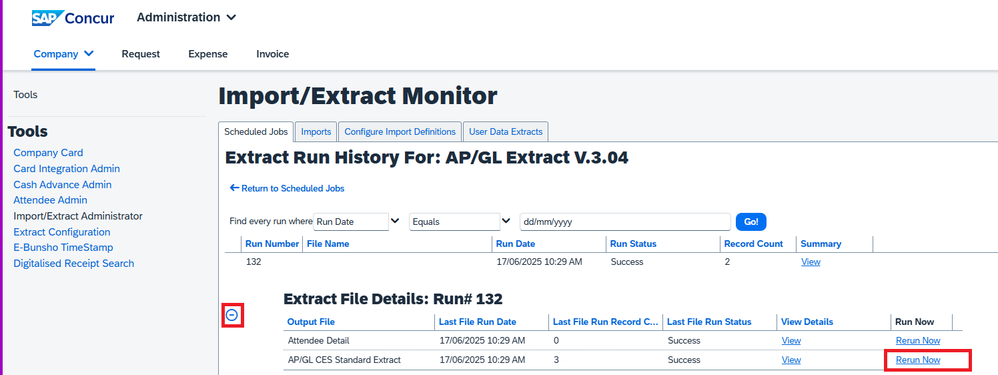Click Return to Scheduled Jobs link

tap(287, 188)
